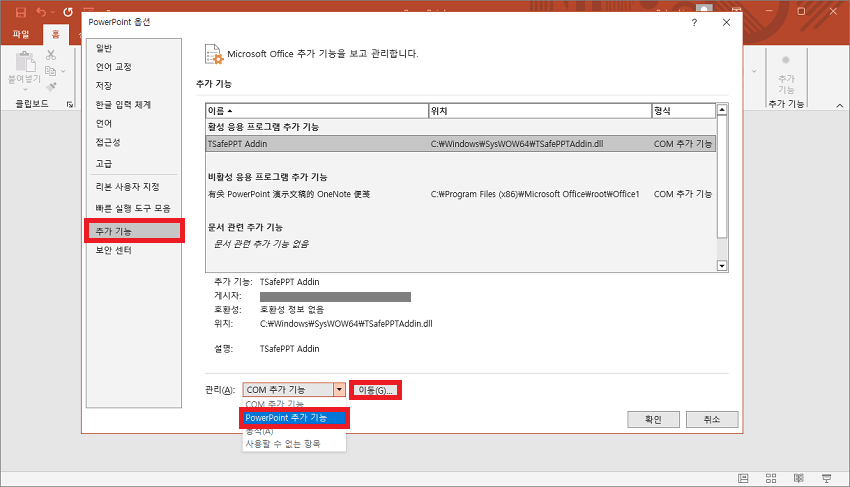Open the 접근성 options page
850x487 pixels.
pyautogui.click(x=134, y=143)
